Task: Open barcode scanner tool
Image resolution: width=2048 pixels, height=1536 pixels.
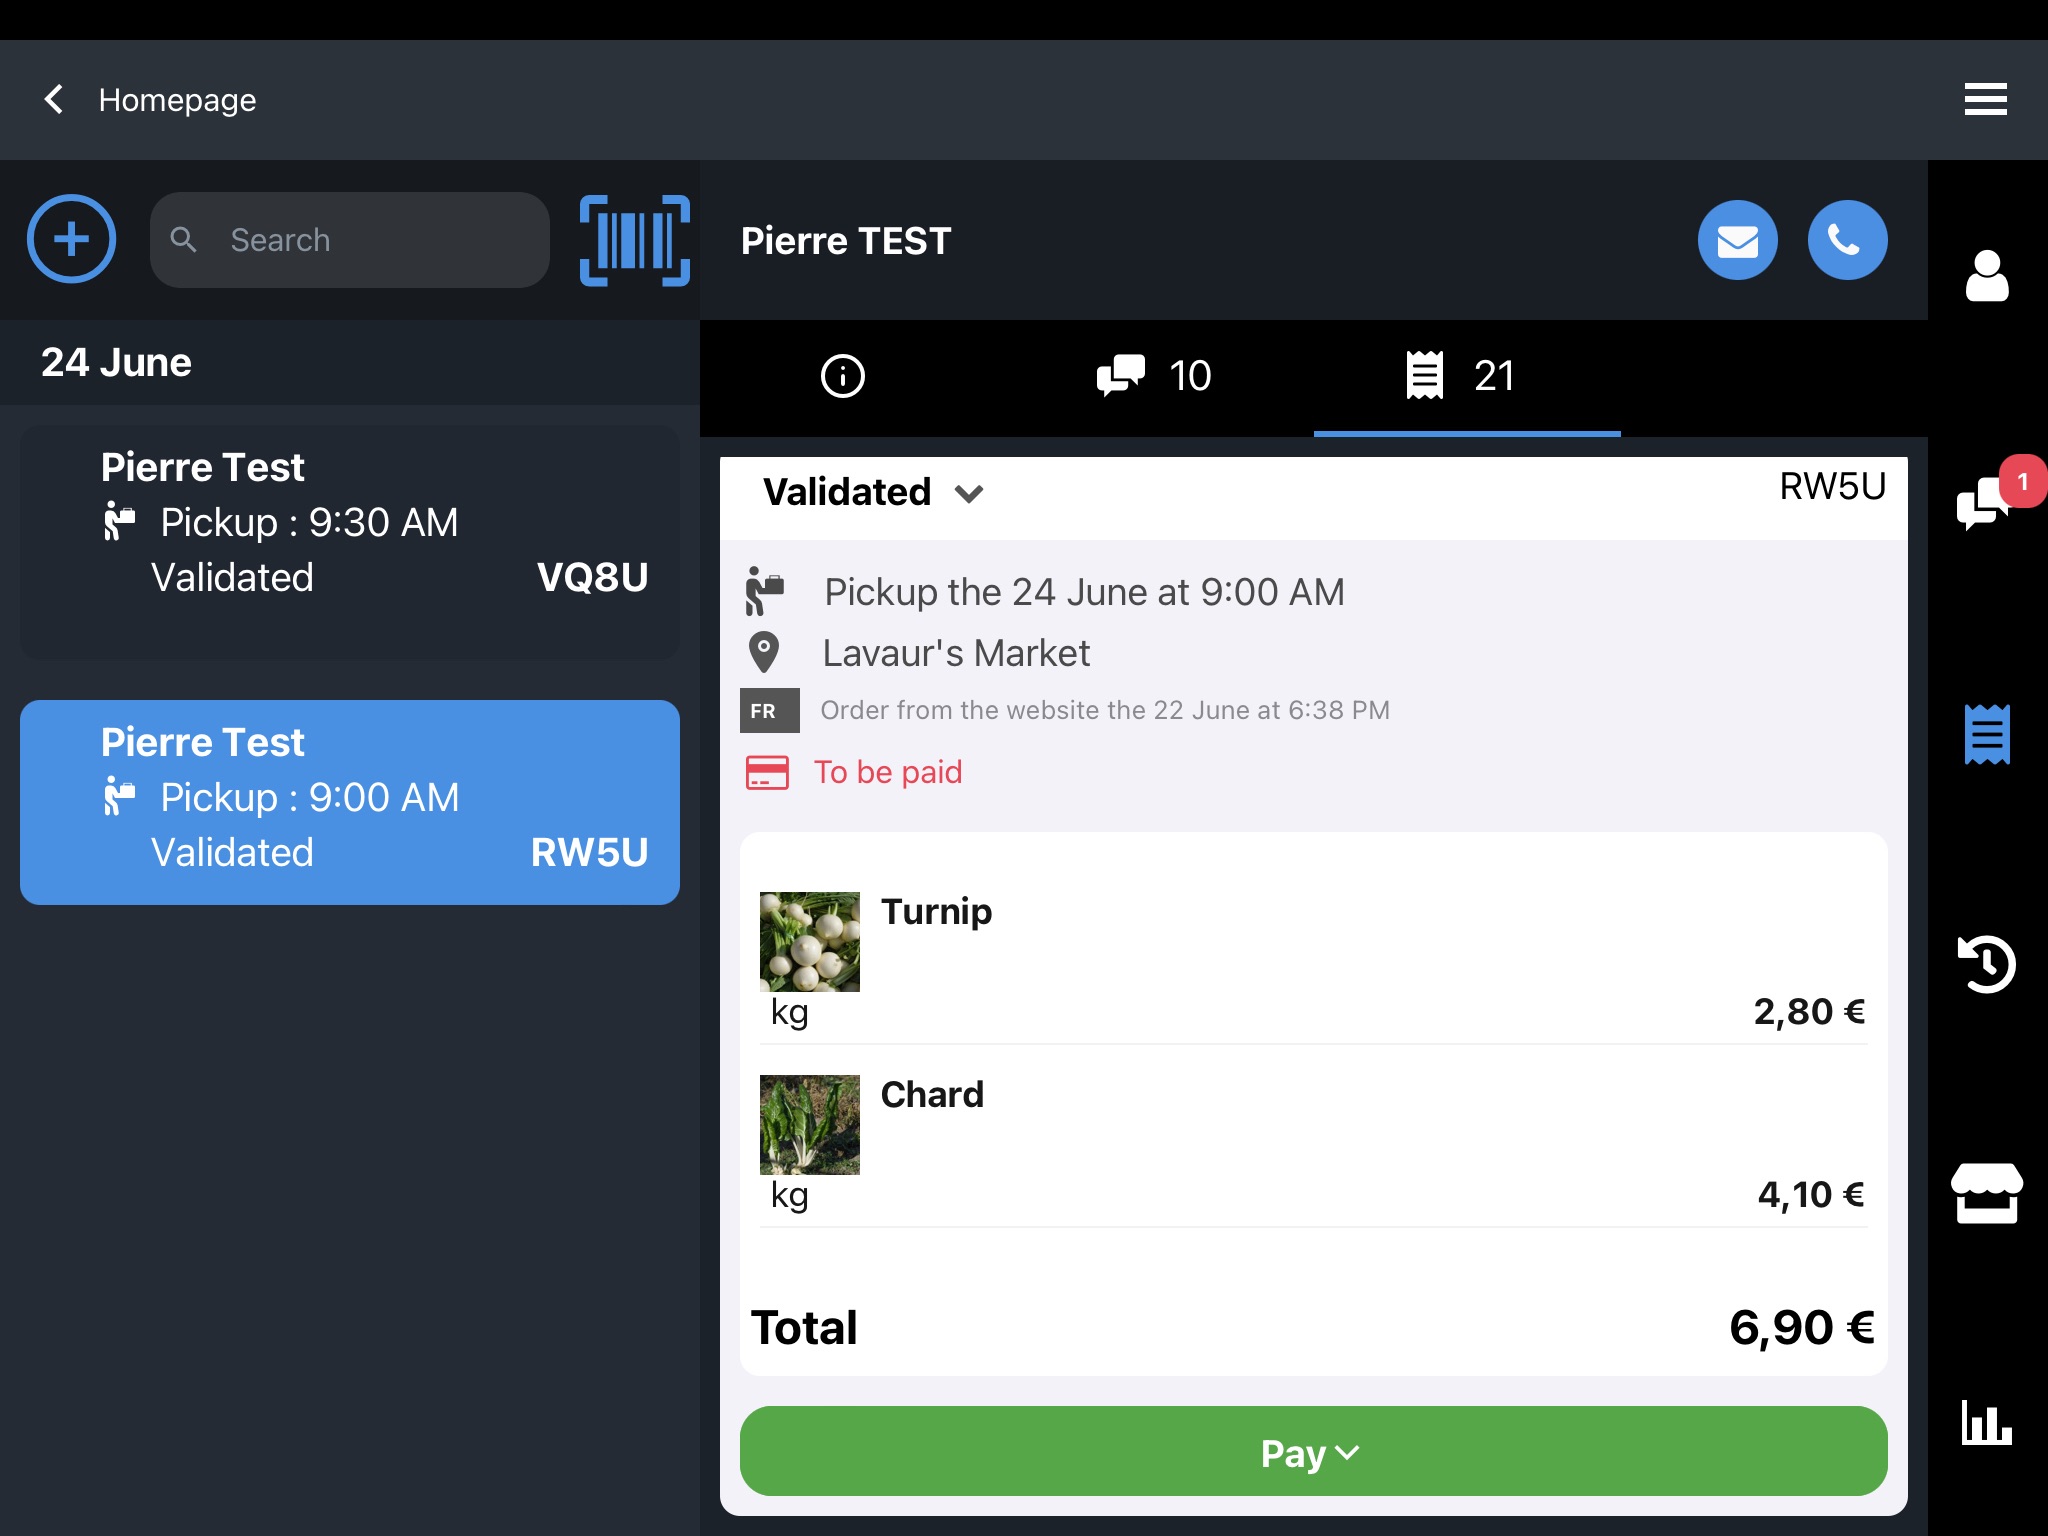Action: (x=634, y=240)
